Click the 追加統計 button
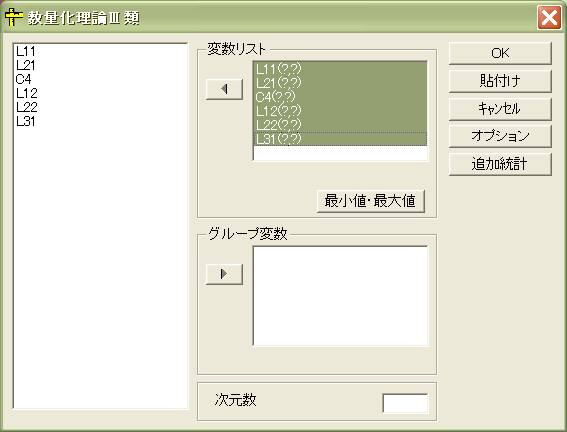Viewport: 567px width, 432px height. tap(500, 164)
